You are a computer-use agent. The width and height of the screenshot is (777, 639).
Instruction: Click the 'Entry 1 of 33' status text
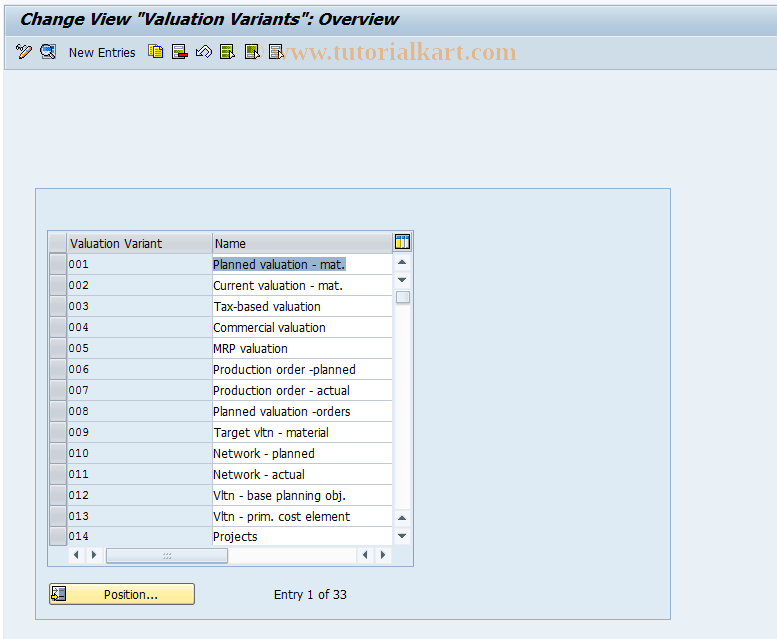(x=310, y=594)
